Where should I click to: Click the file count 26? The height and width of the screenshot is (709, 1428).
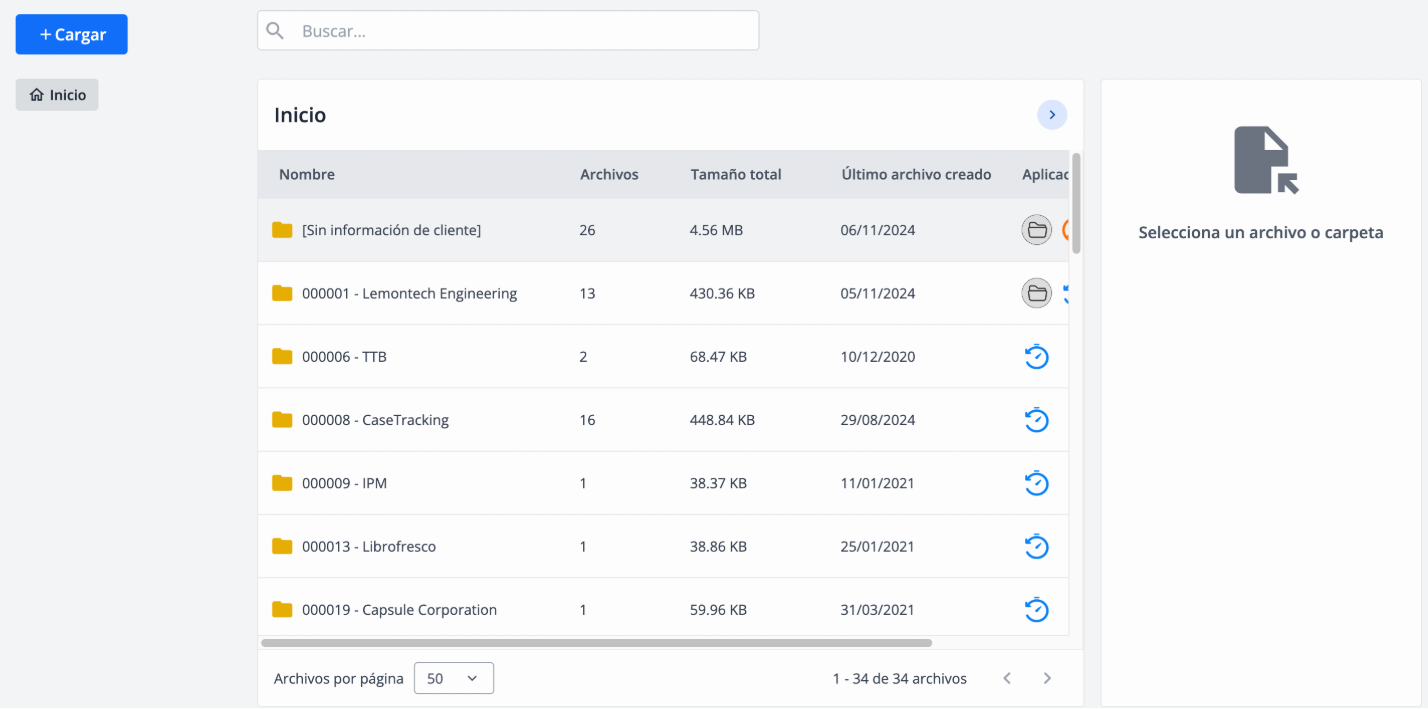587,230
